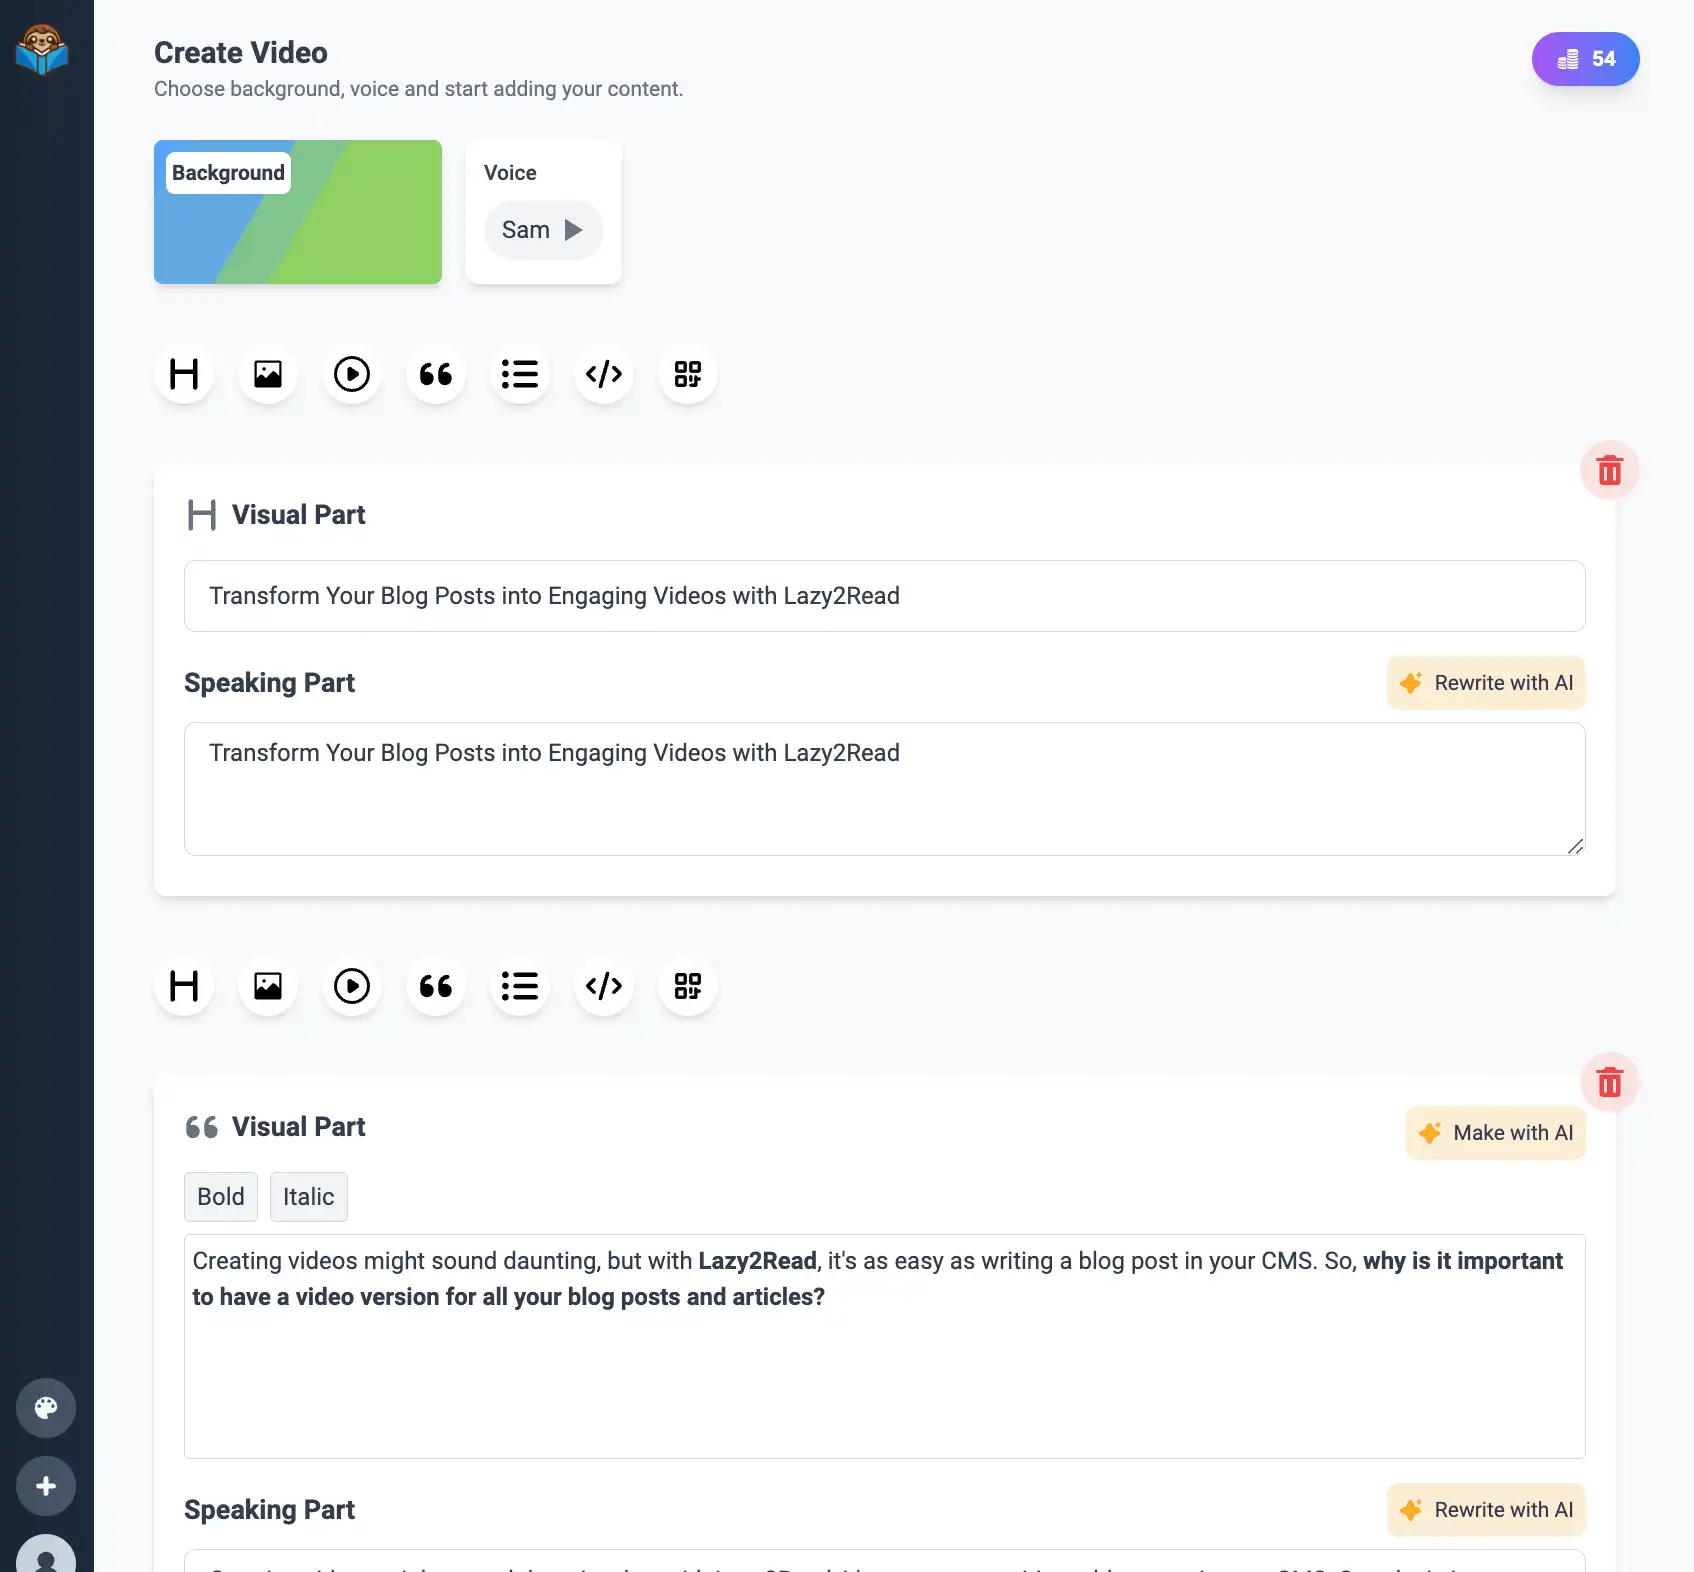The height and width of the screenshot is (1572, 1694).
Task: Click Rewrite with AI for quote block
Action: pos(1486,1510)
